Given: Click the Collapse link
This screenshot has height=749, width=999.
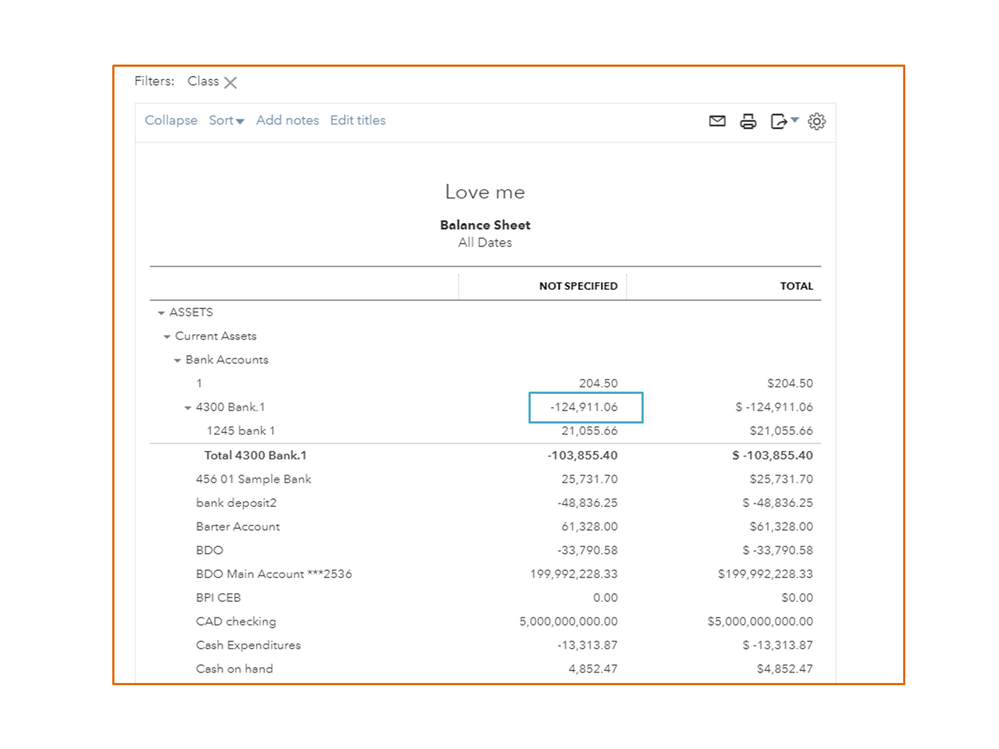Looking at the screenshot, I should (171, 120).
